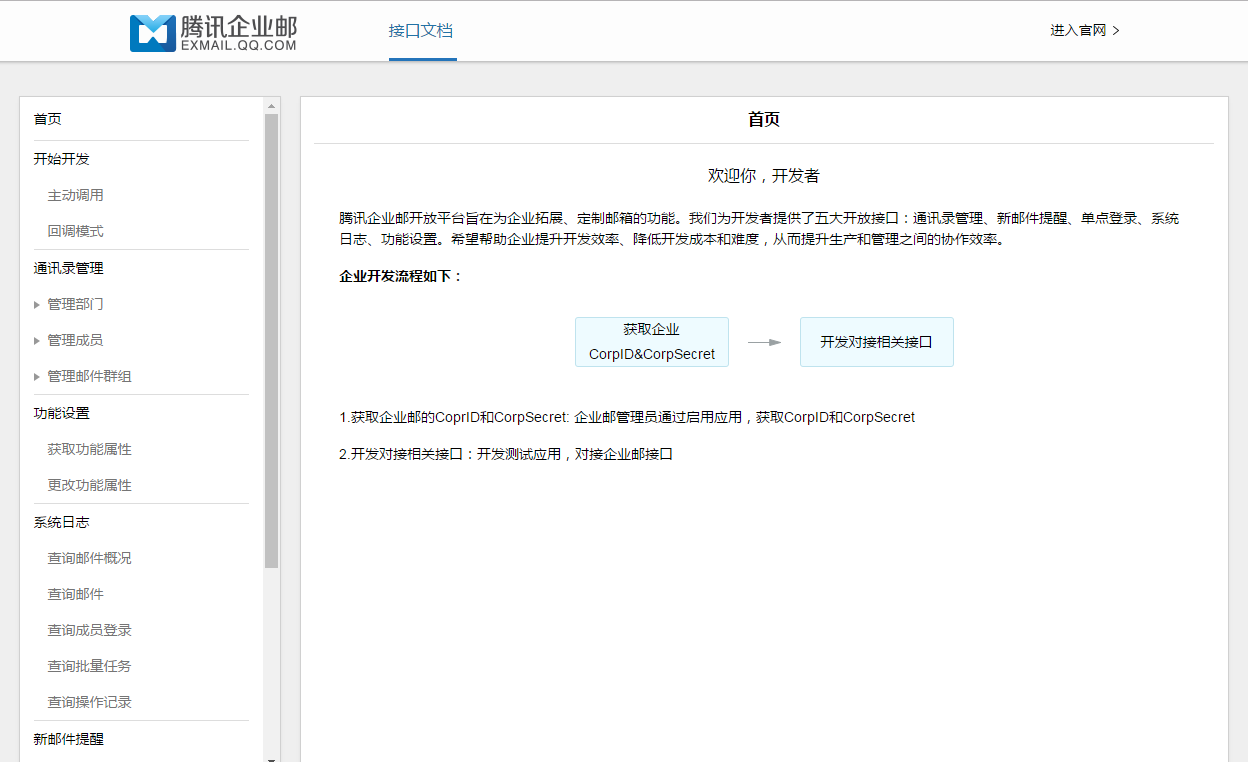Expand the 管理邮件群组 tree arrow

[37, 377]
